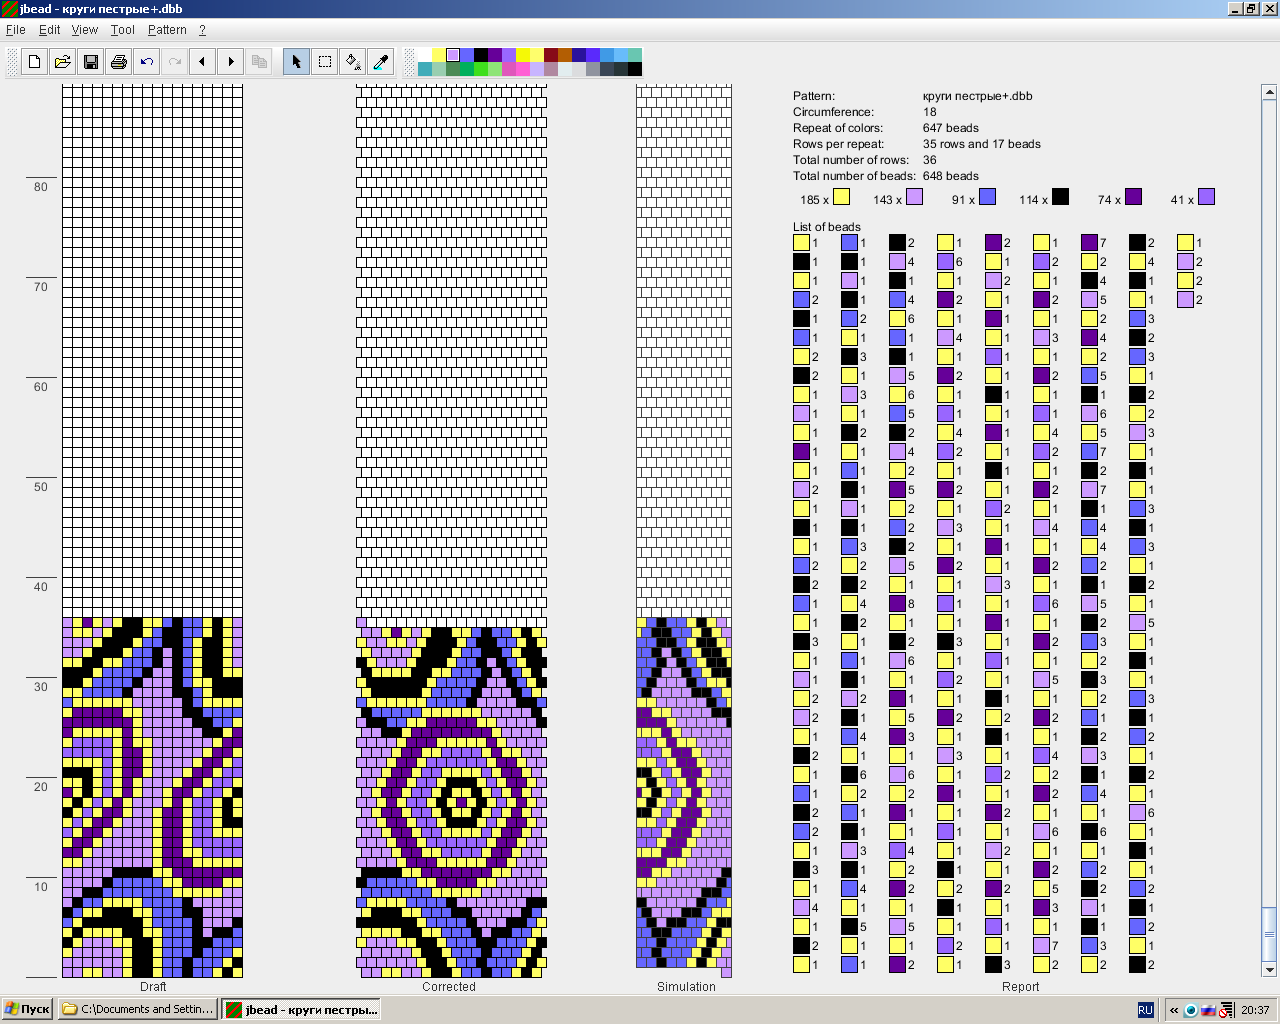This screenshot has width=1280, height=1024.
Task: Choose the dashed rectangle selection tool
Action: pyautogui.click(x=324, y=62)
